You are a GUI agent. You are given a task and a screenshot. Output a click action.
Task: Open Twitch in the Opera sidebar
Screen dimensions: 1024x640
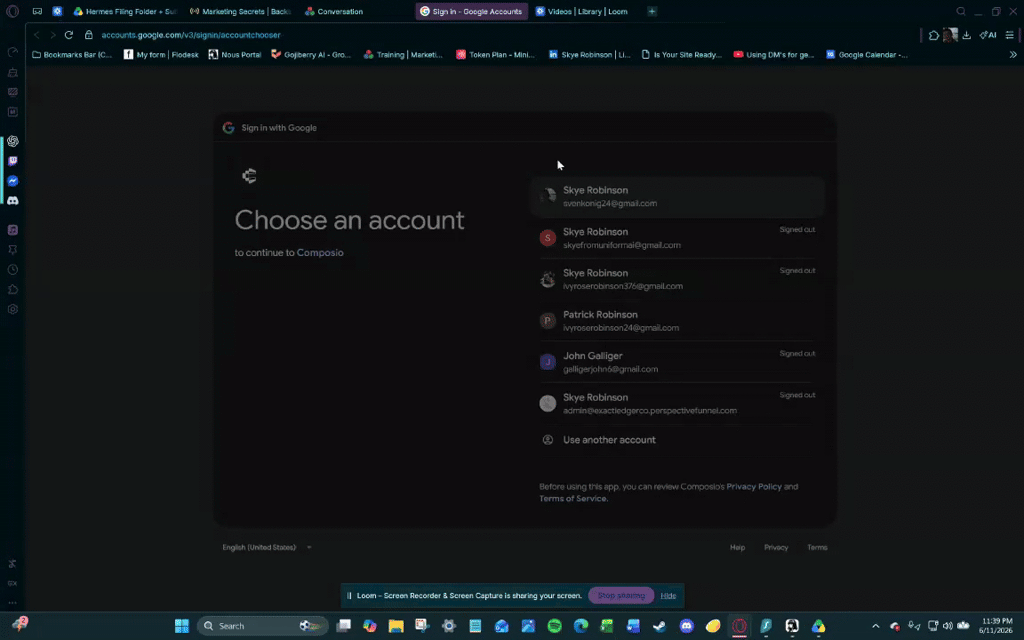point(13,161)
